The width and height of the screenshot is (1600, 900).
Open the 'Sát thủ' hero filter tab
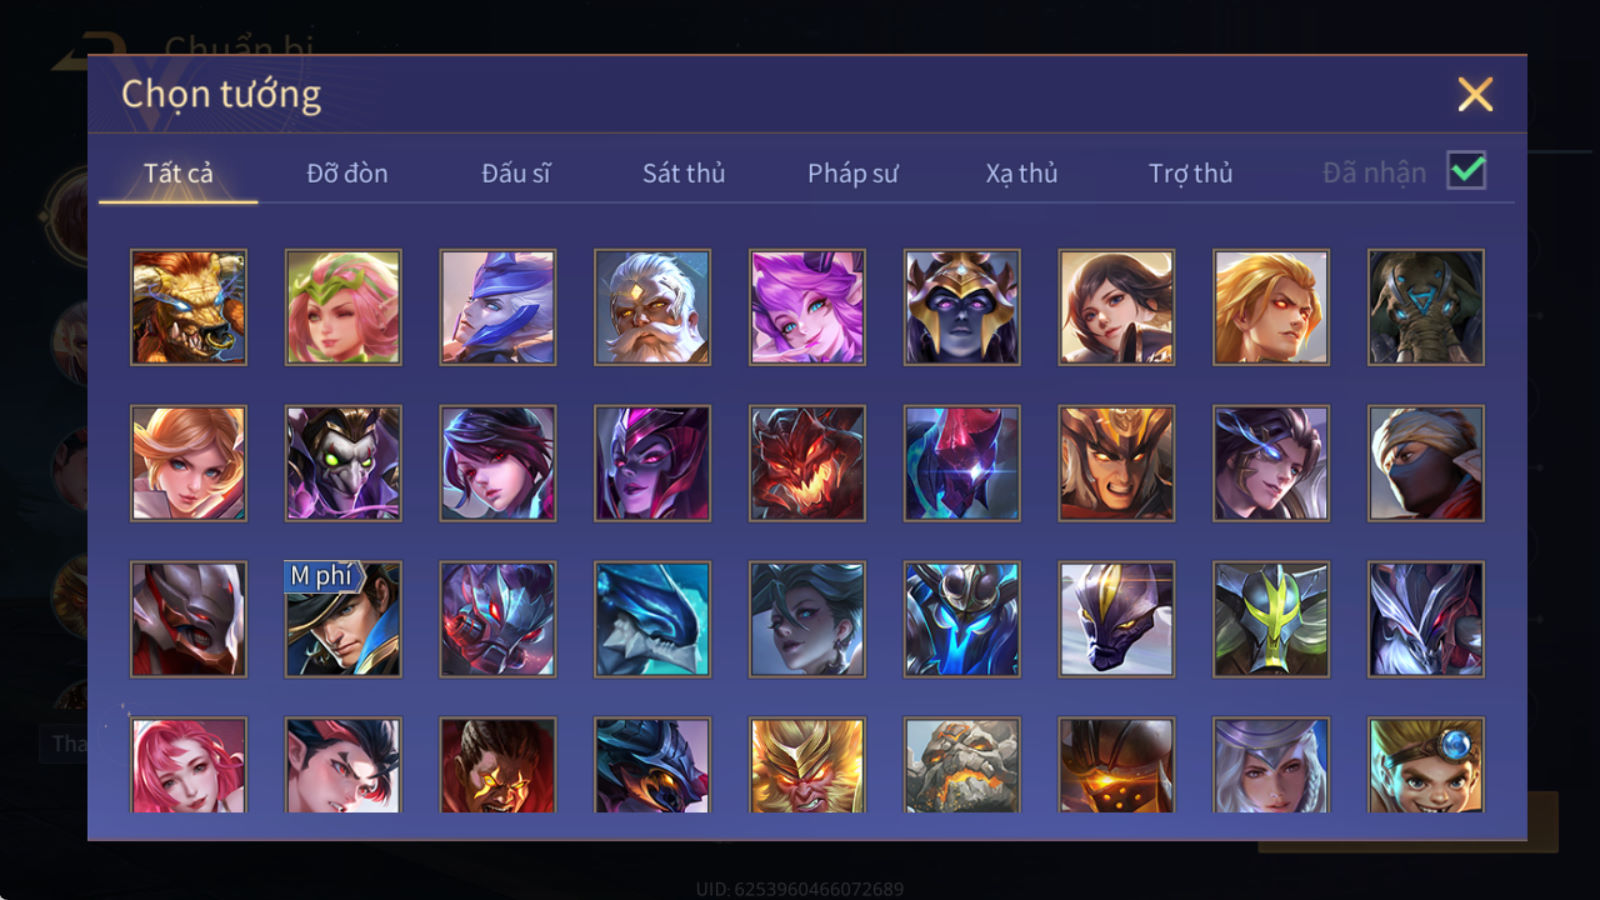click(x=684, y=173)
